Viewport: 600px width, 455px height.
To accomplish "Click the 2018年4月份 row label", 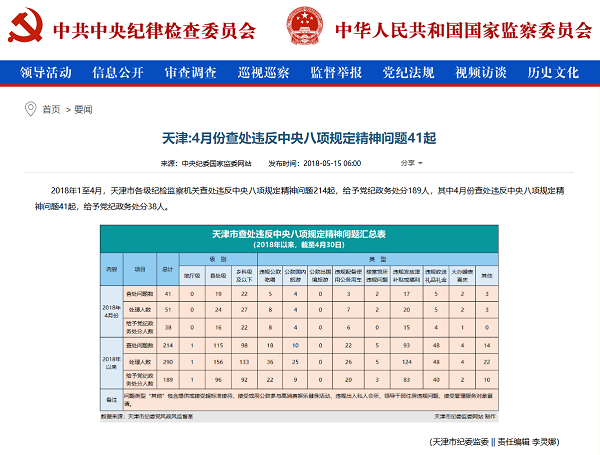I will [x=111, y=311].
